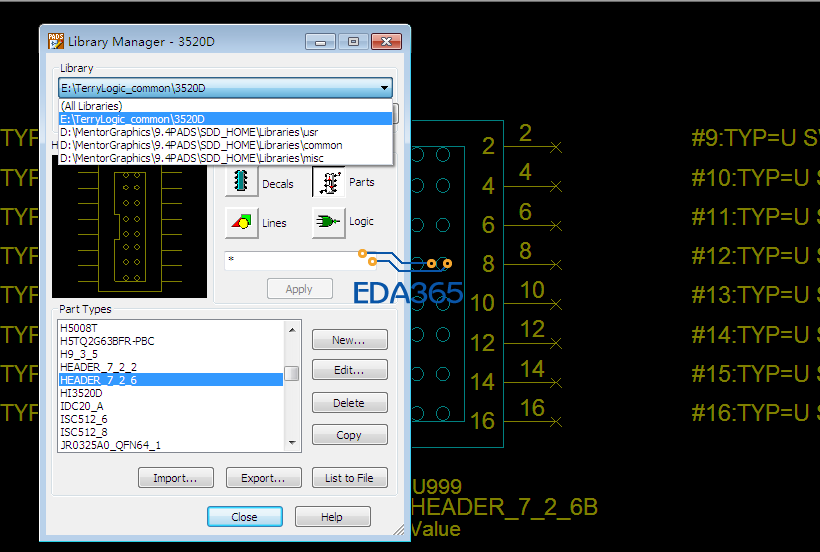Select H9_3_5 part type
Screen dimensions: 820x552
click(171, 354)
